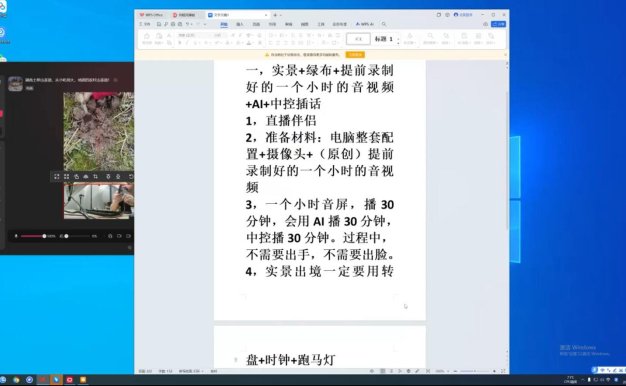Click the red microphone volume slider
Screen dimensions: 626x386
point(34,236)
